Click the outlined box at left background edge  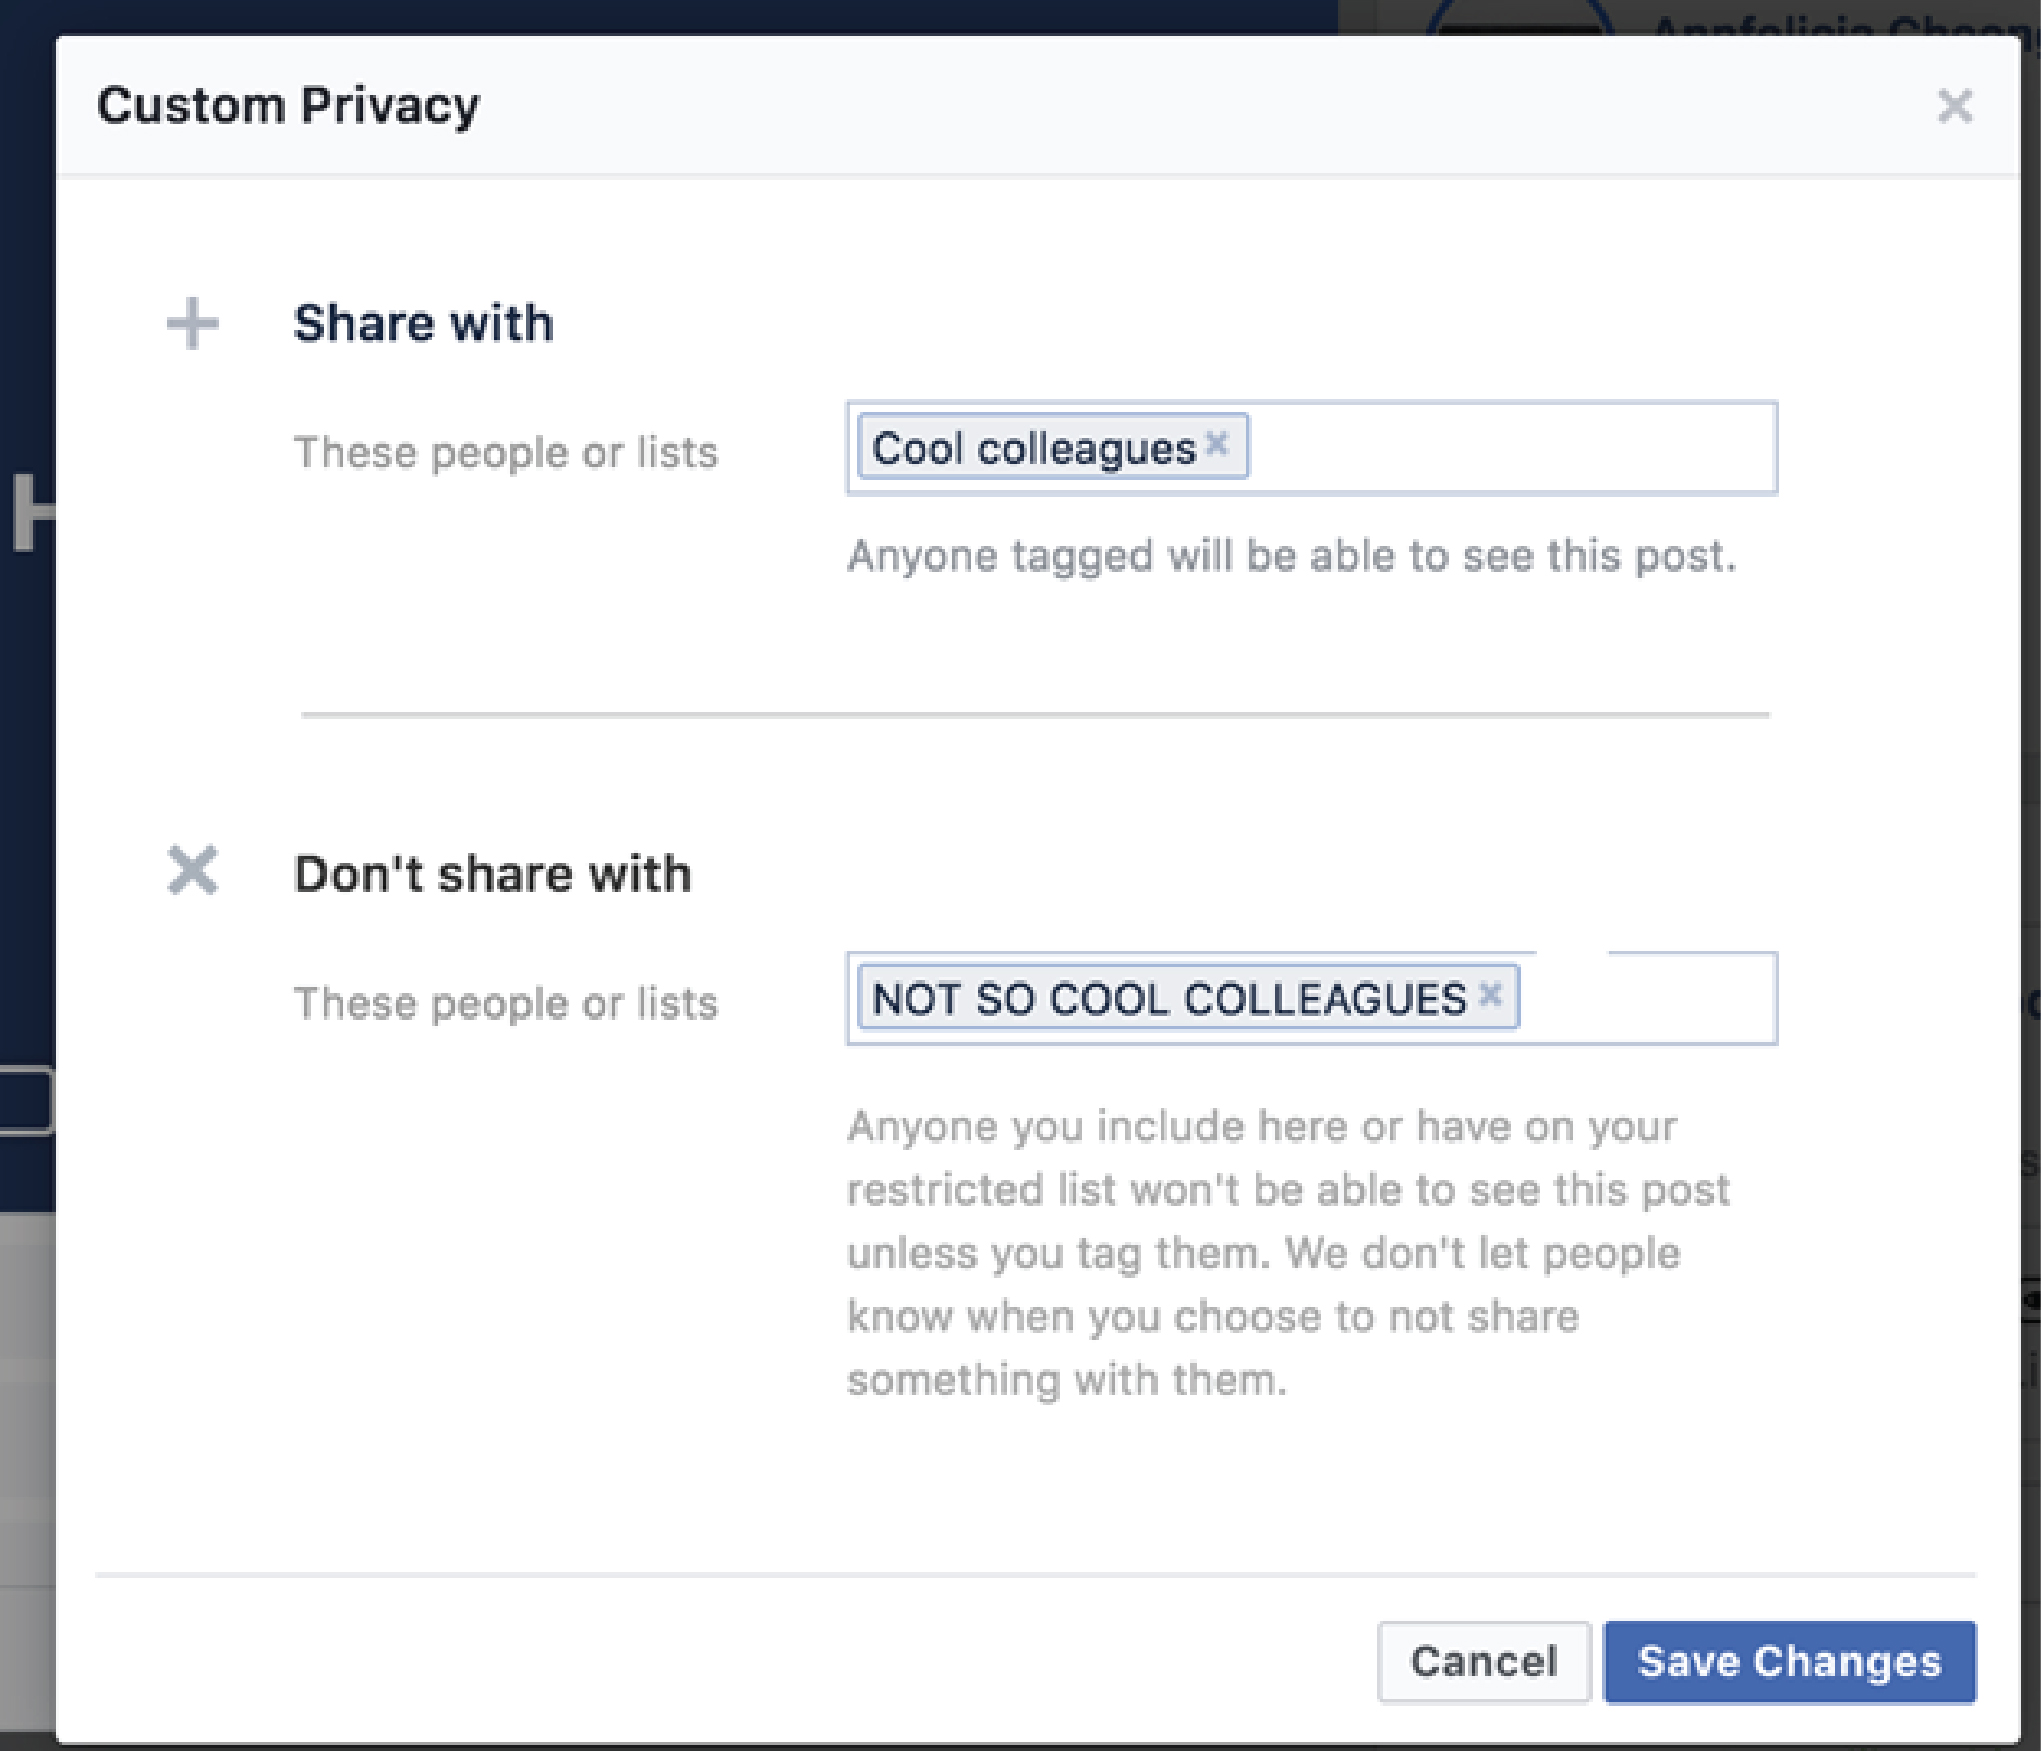(24, 1099)
